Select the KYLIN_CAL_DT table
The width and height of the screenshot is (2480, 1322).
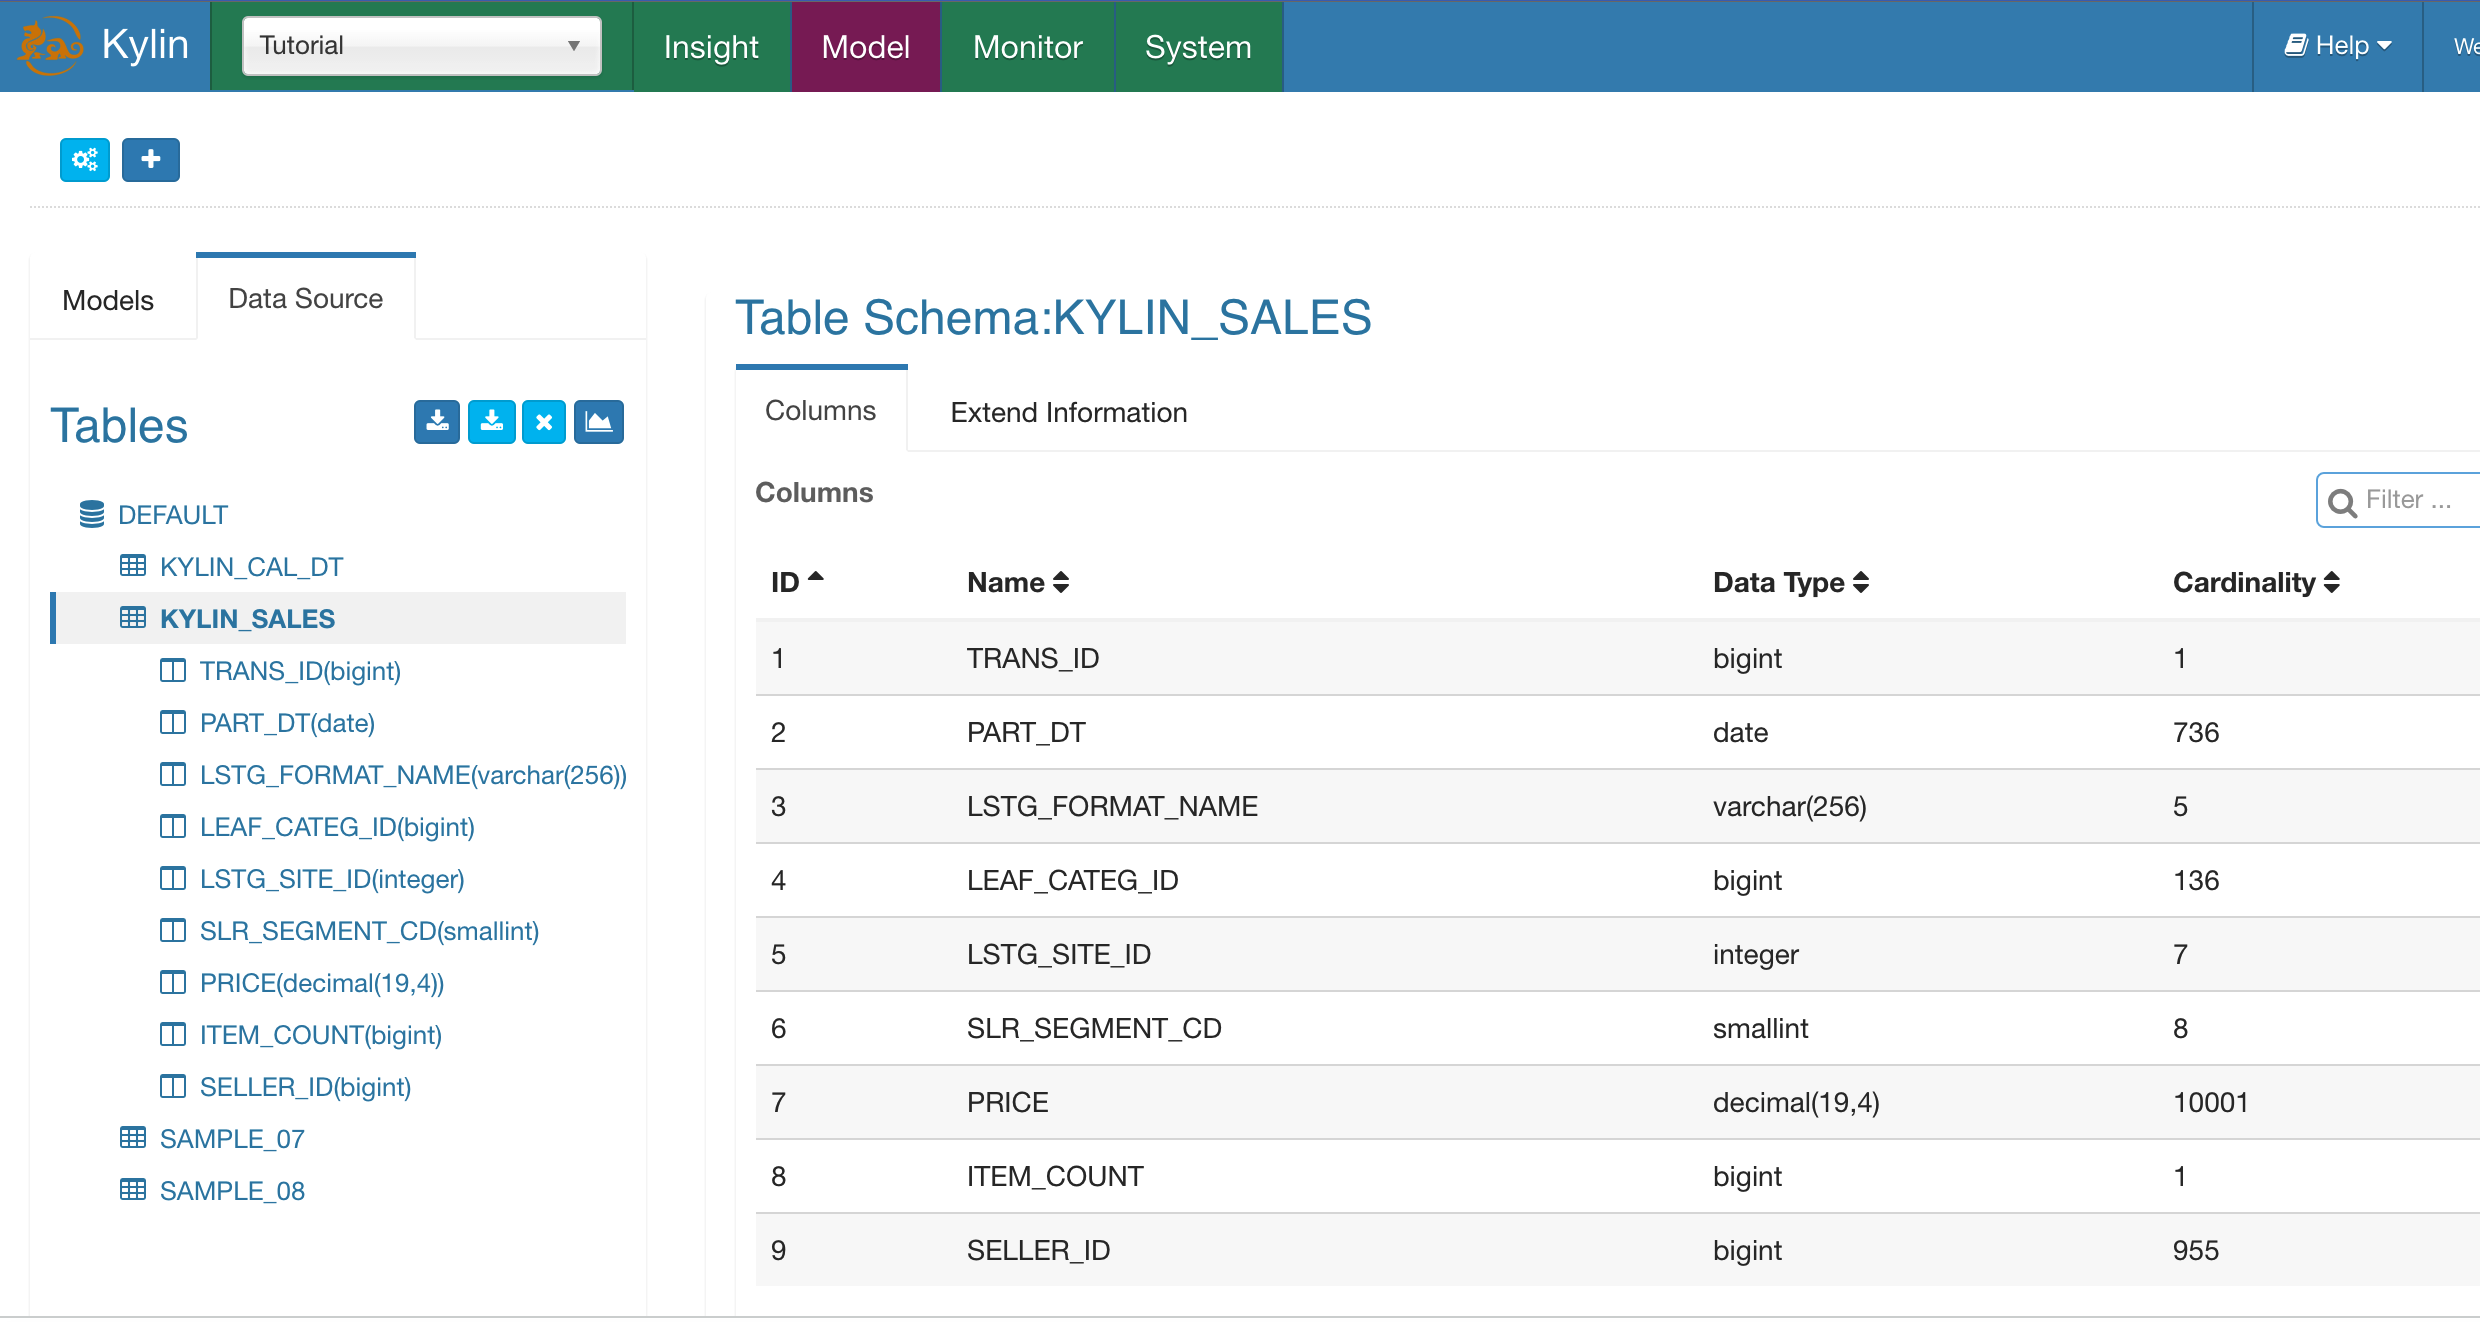tap(251, 567)
